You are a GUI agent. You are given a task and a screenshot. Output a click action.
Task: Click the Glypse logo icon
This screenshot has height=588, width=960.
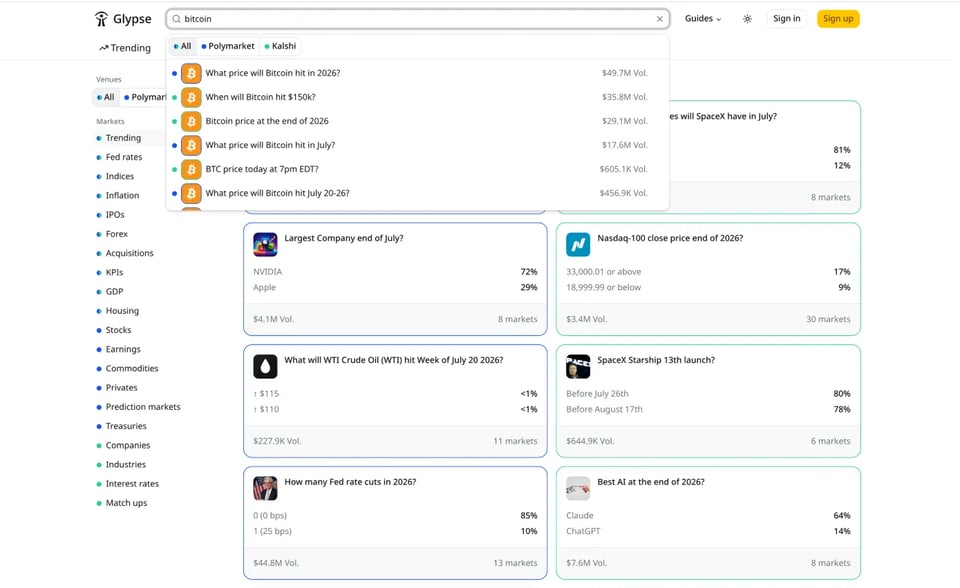click(x=101, y=19)
